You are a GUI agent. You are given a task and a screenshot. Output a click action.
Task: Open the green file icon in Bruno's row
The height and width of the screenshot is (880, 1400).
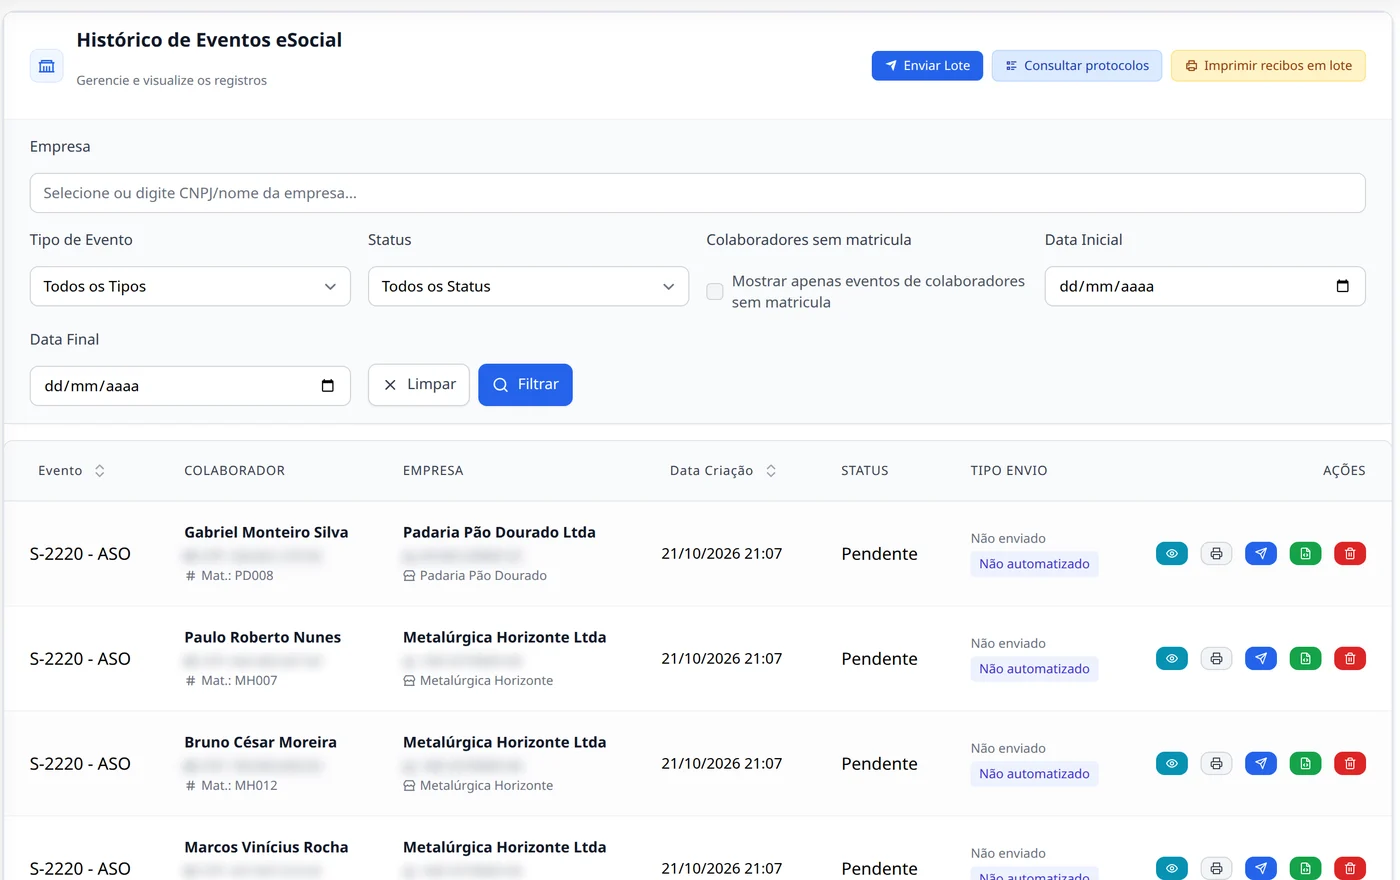tap(1305, 763)
